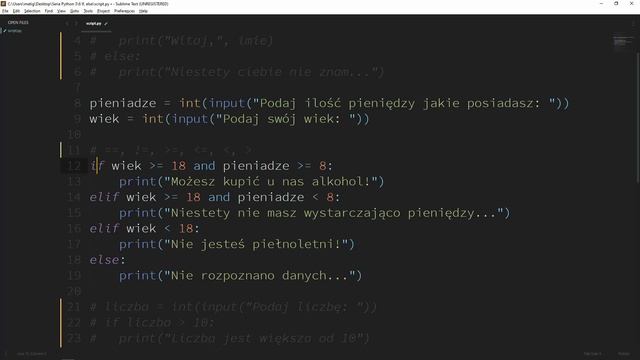This screenshot has height=360, width=640.
Task: Open the File menu
Action: [x=5, y=11]
